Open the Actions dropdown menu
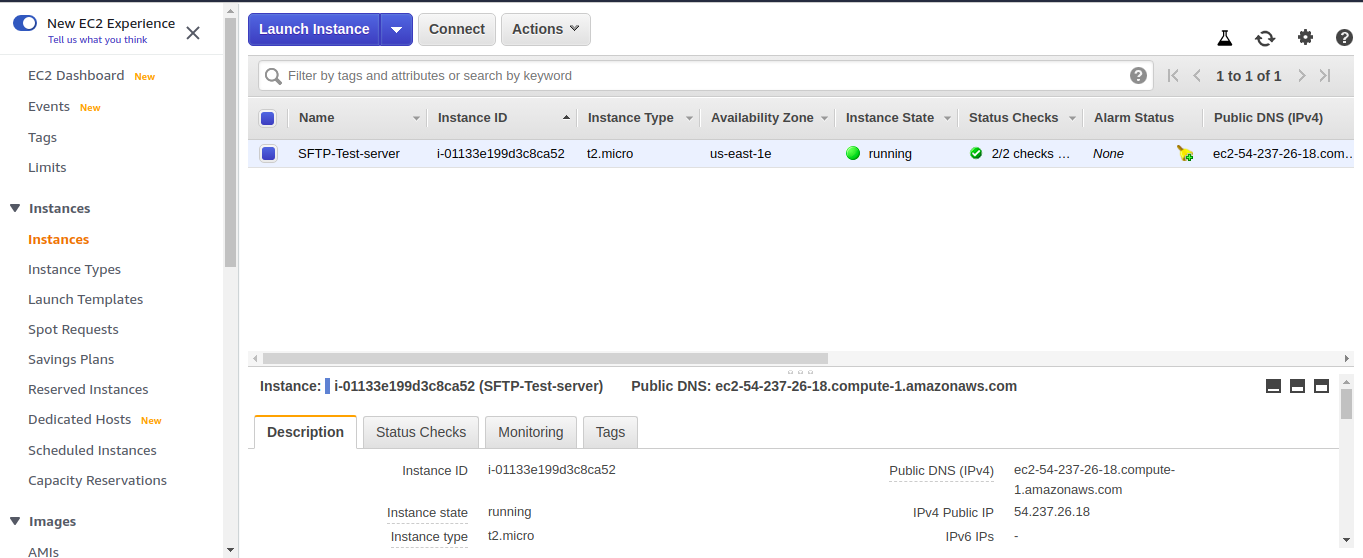The height and width of the screenshot is (558, 1363). (x=545, y=29)
